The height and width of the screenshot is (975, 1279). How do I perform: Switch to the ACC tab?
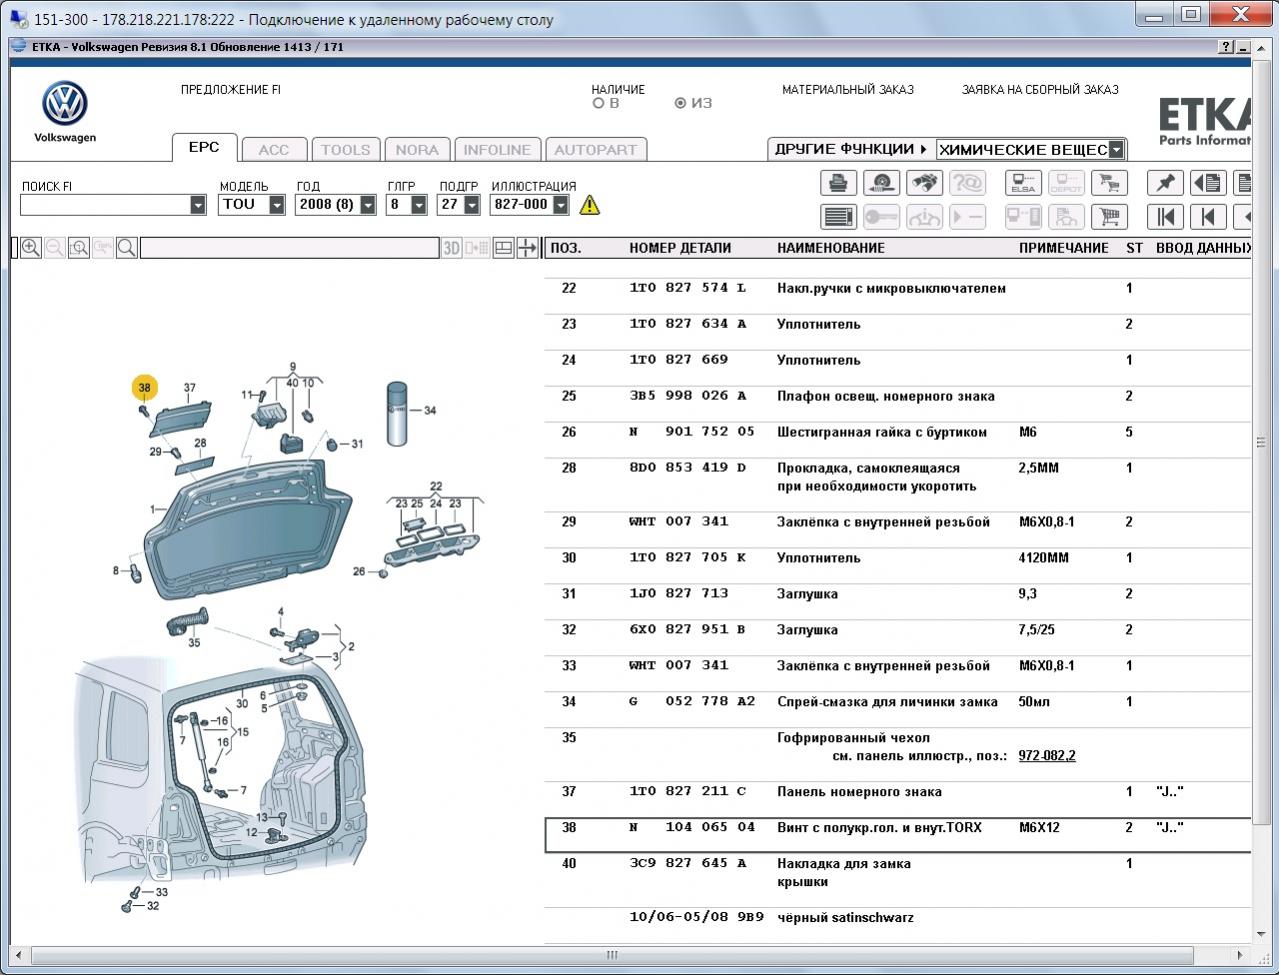[274, 150]
